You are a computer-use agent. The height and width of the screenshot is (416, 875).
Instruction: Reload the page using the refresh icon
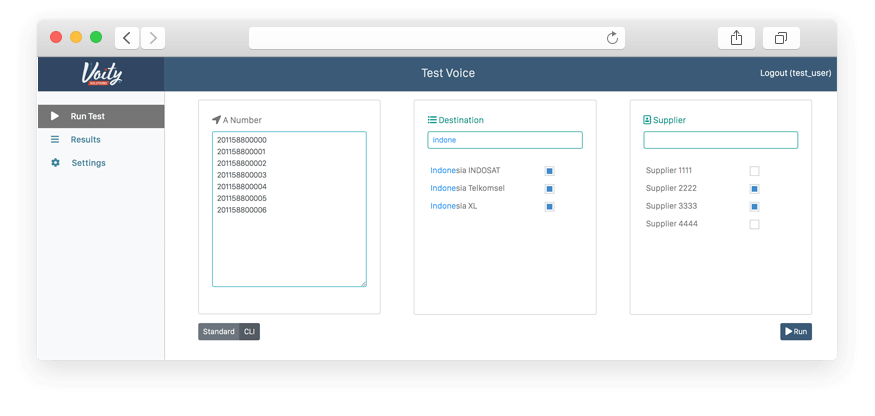tap(612, 38)
